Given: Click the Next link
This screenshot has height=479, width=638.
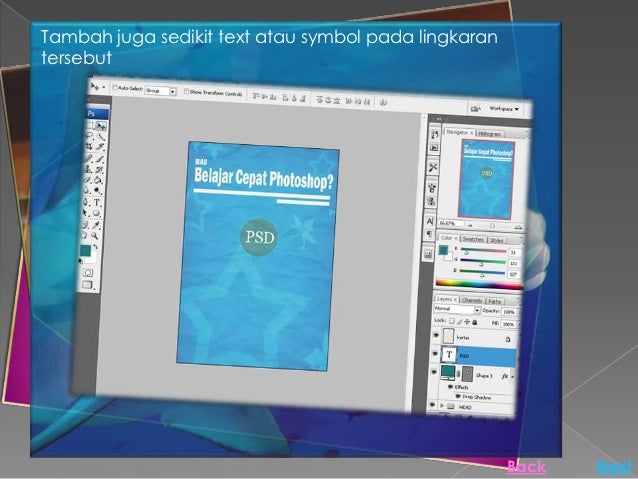Looking at the screenshot, I should click(614, 467).
